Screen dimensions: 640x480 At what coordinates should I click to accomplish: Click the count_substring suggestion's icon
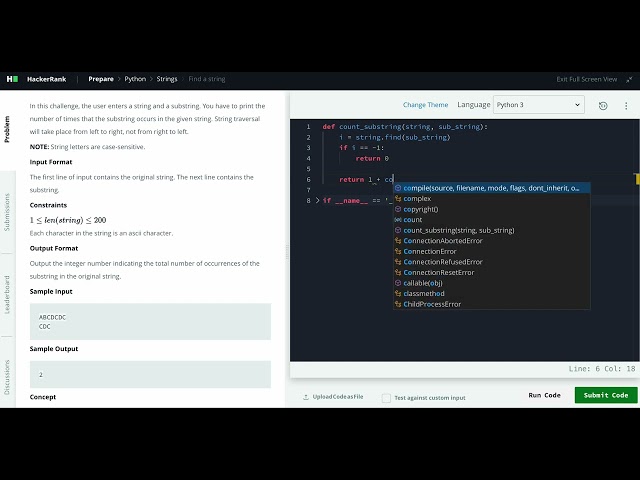[x=398, y=230]
